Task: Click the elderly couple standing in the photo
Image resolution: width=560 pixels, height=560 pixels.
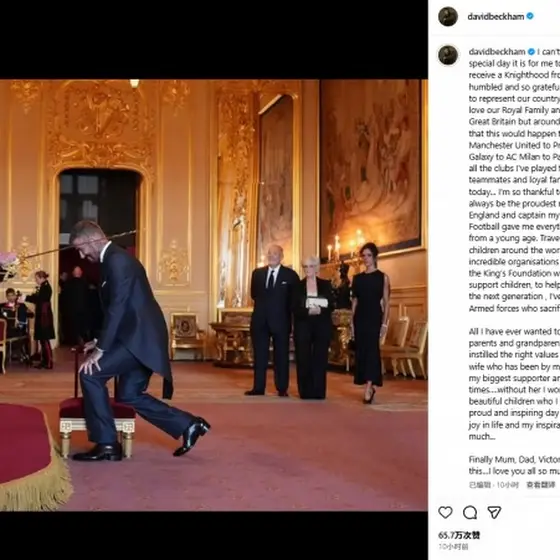Action: click(289, 322)
